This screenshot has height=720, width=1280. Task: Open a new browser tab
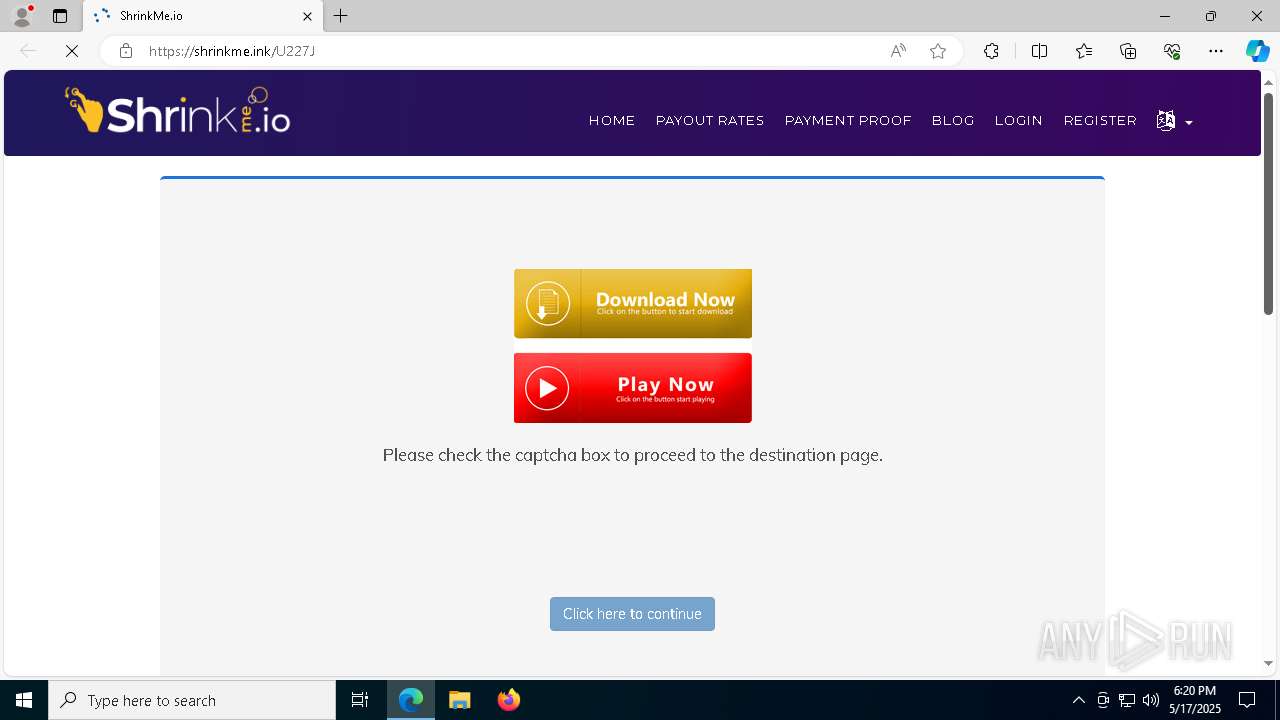click(x=341, y=16)
